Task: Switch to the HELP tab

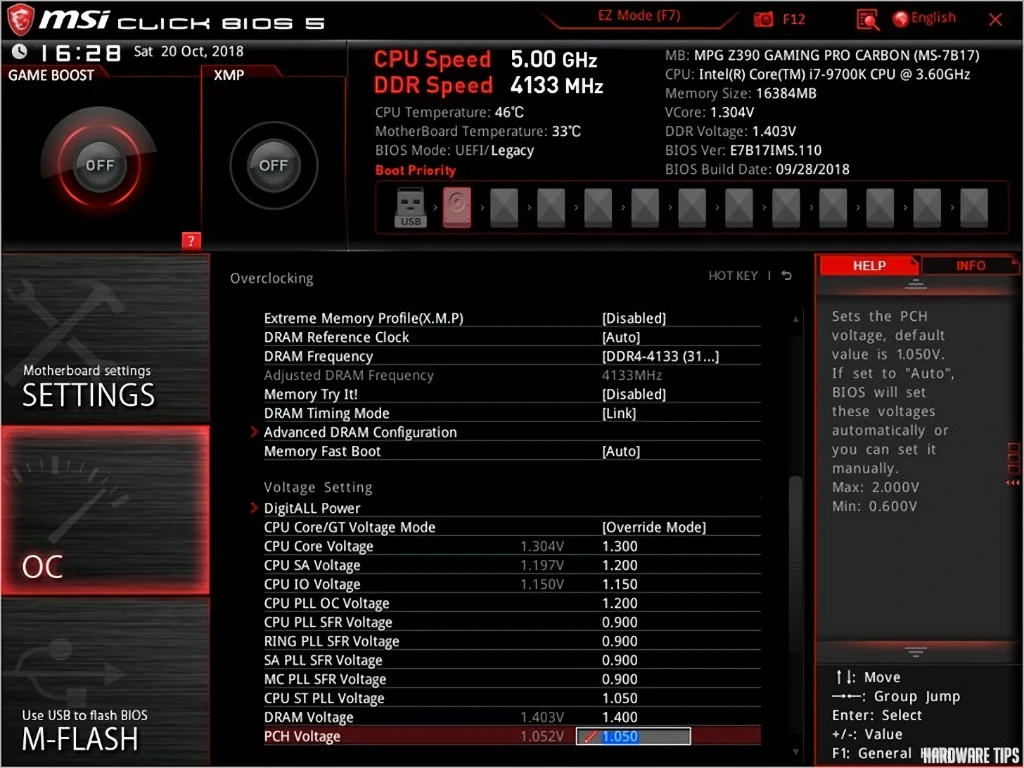Action: tap(869, 266)
